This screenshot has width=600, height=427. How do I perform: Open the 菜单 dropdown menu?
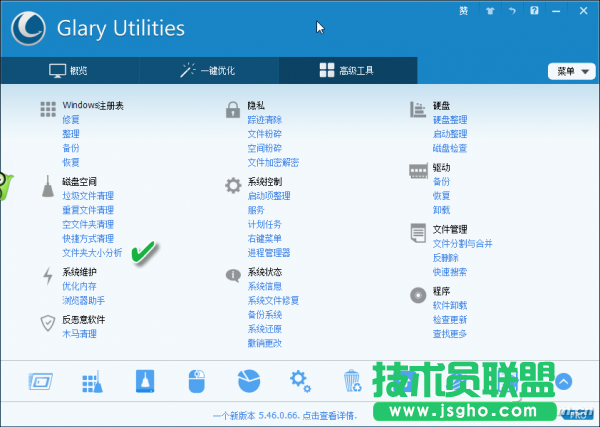(569, 71)
